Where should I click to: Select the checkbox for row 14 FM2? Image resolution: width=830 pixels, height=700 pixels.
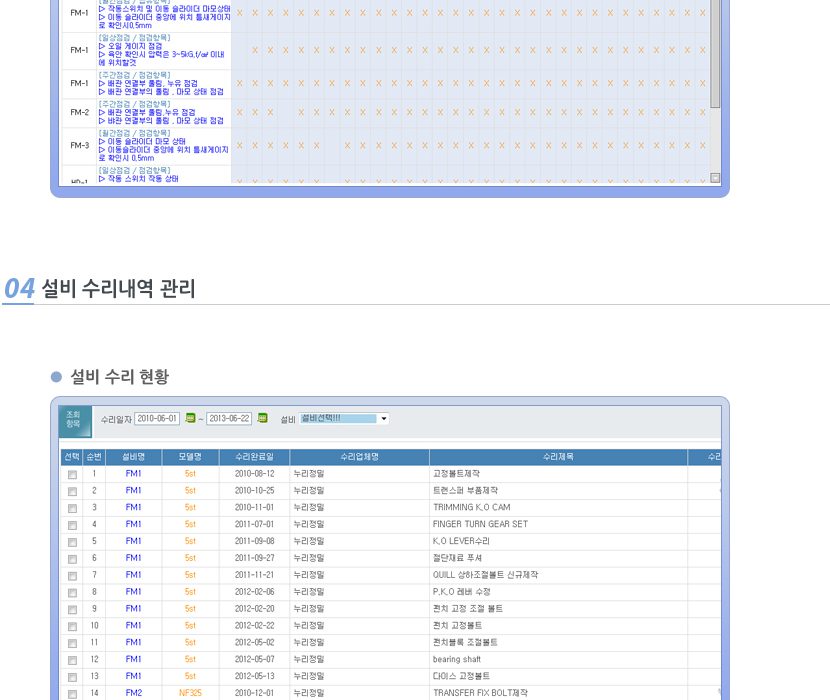[x=72, y=693]
